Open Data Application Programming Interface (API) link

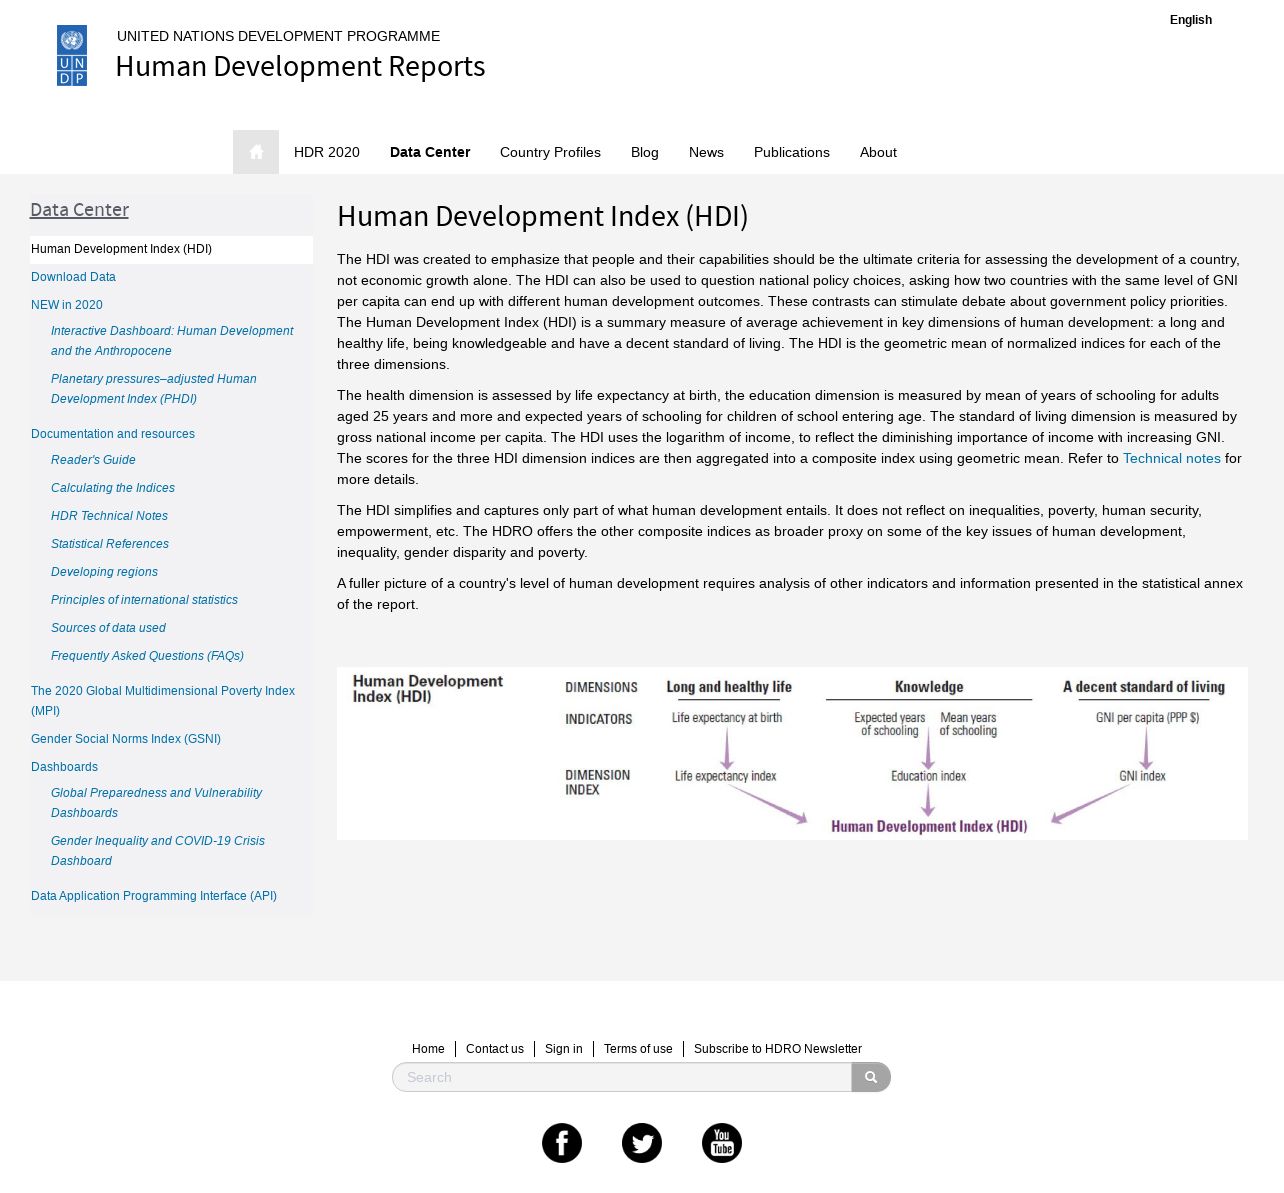154,896
